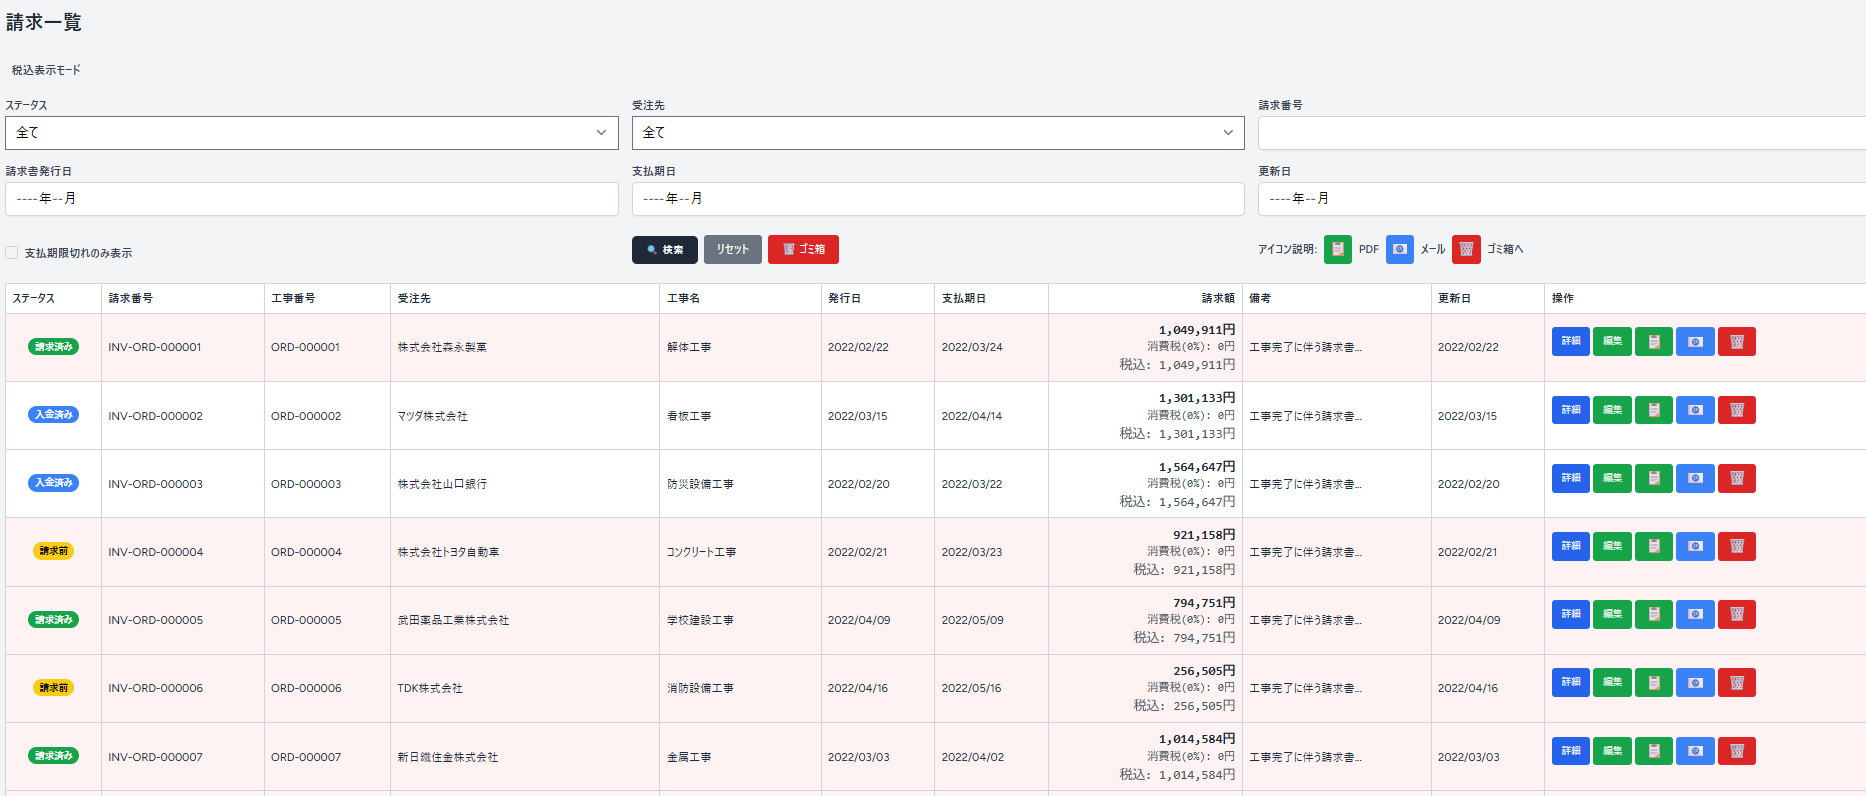
Task: Enable 支払期限切れのみ表示 checkbox
Action: tap(12, 253)
